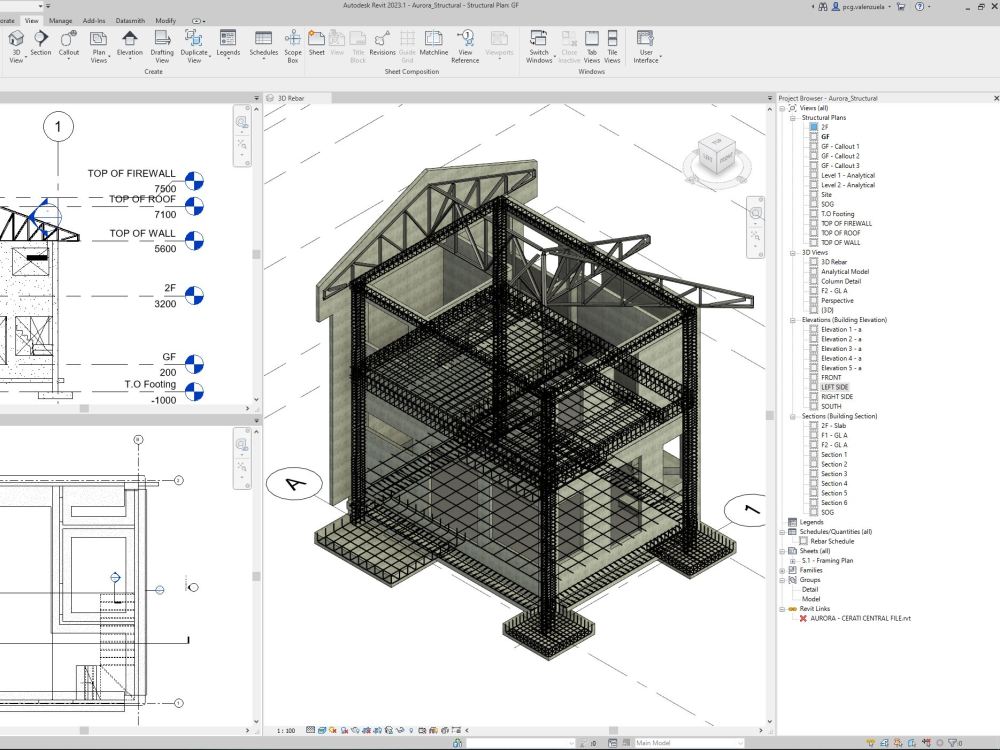Click the broken AURORA - CERATI link icon
This screenshot has width=1000, height=750.
coord(803,619)
